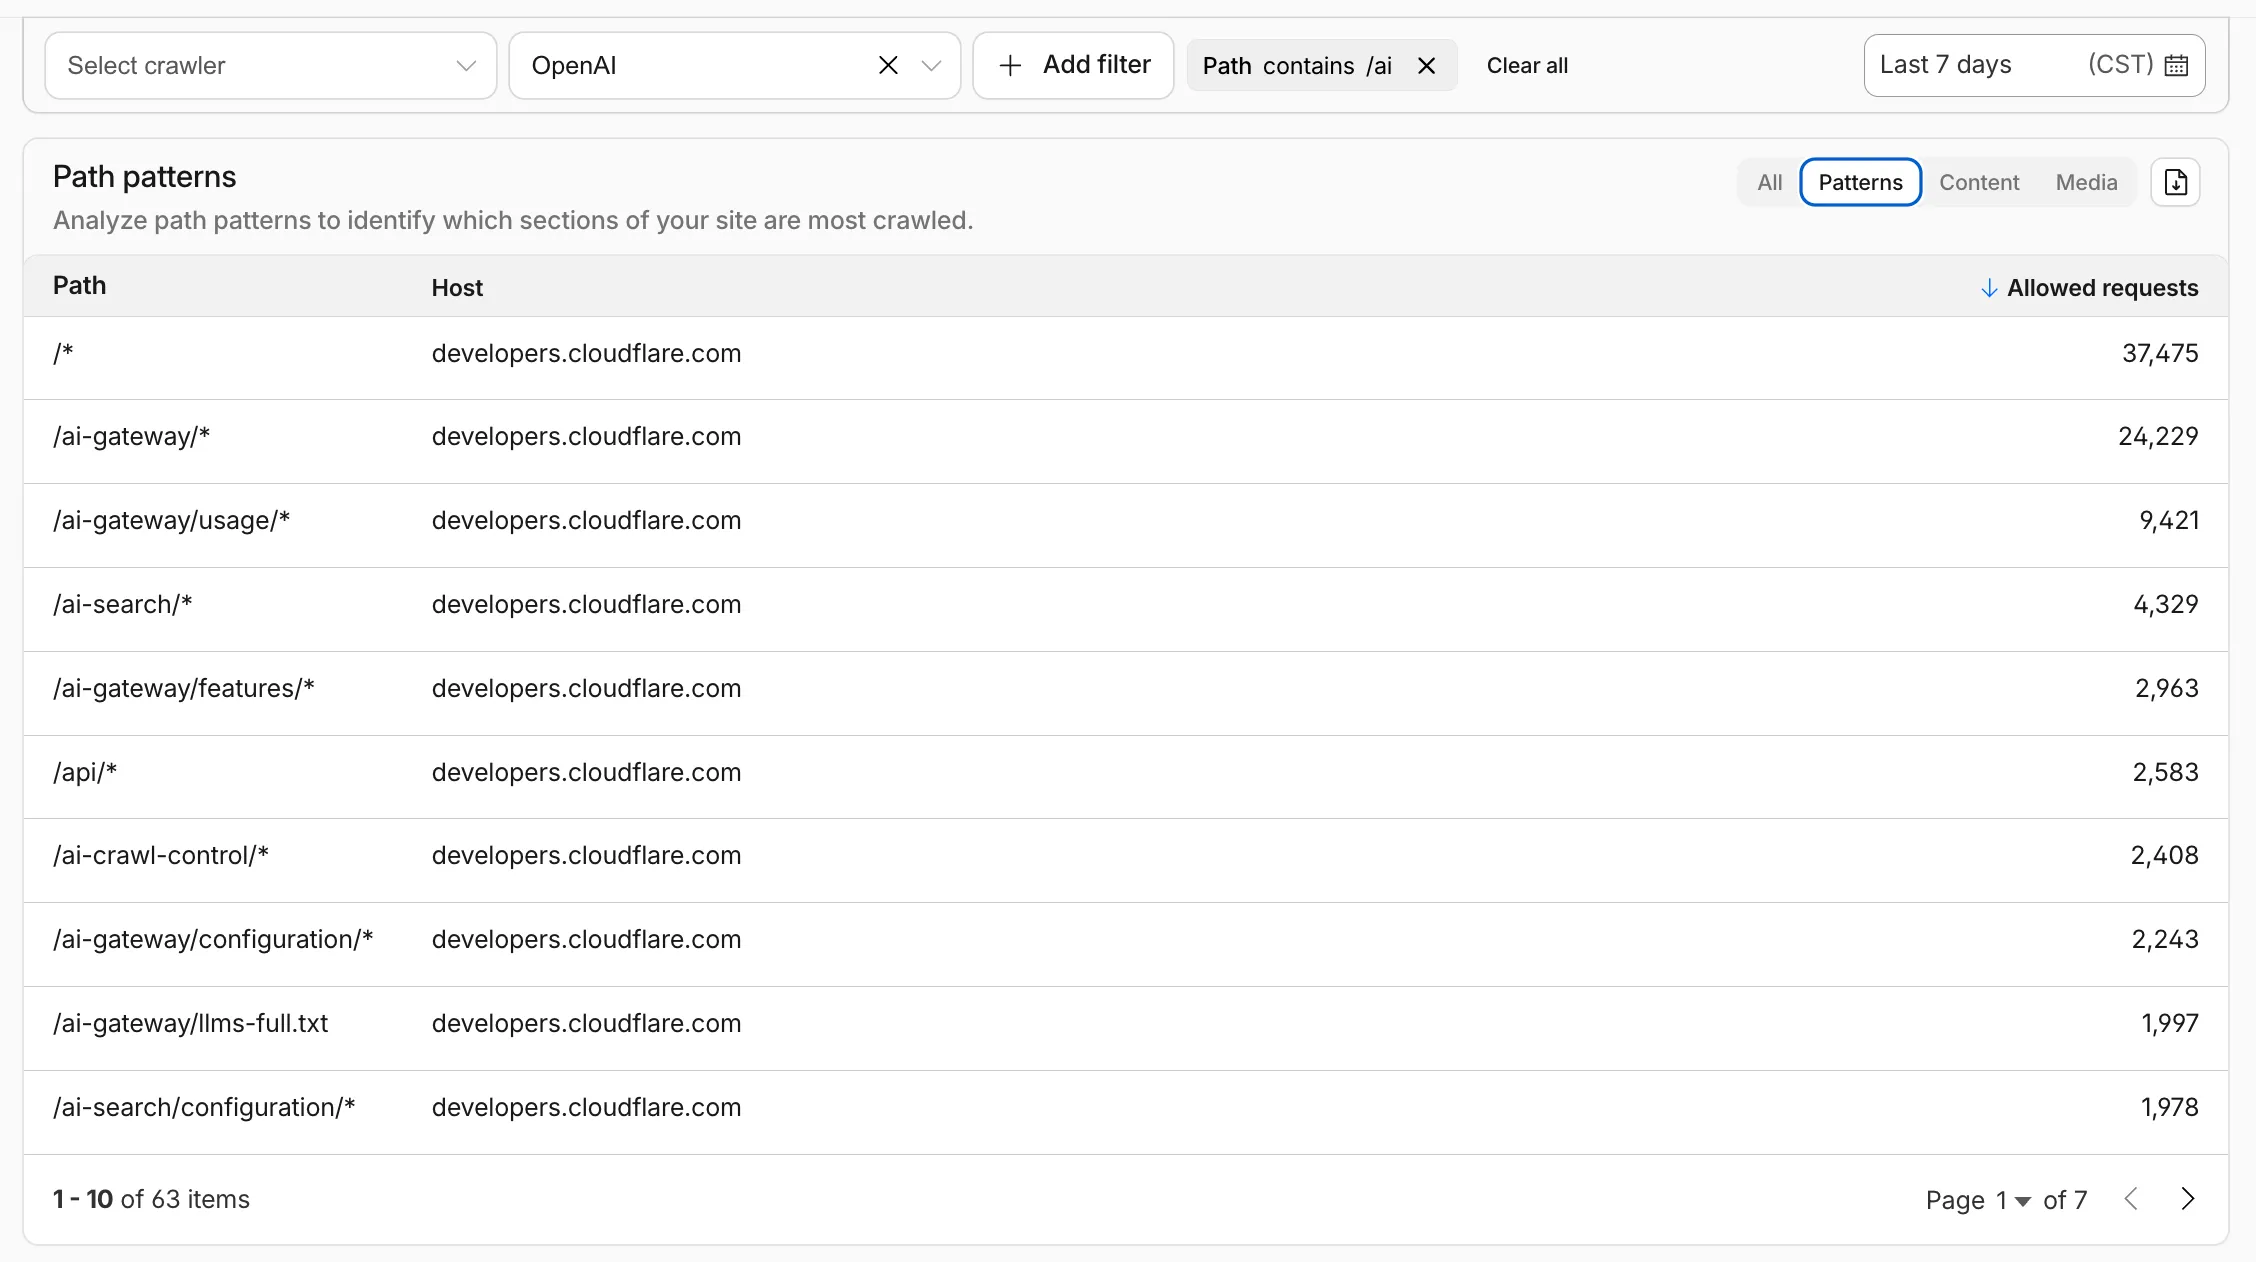The width and height of the screenshot is (2256, 1262).
Task: Click Clear all filters link
Action: [x=1526, y=66]
